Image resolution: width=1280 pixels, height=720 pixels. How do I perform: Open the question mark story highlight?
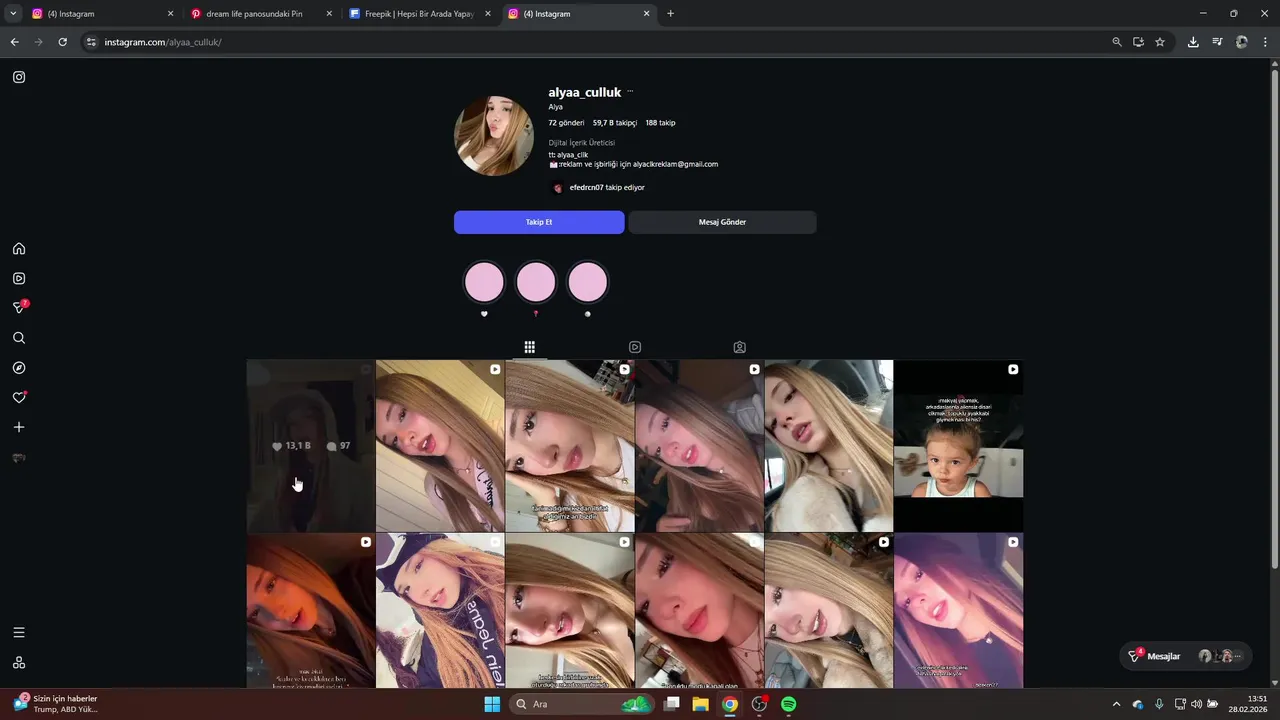tap(536, 282)
